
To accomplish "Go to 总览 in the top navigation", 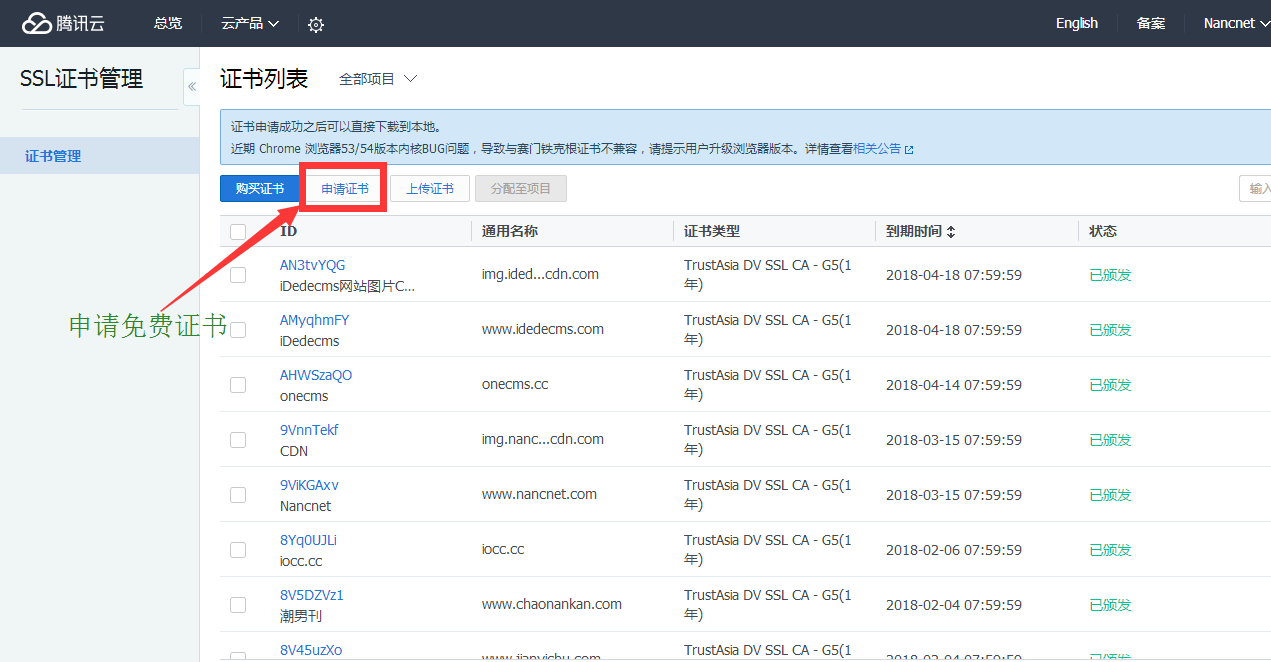I will pos(168,23).
